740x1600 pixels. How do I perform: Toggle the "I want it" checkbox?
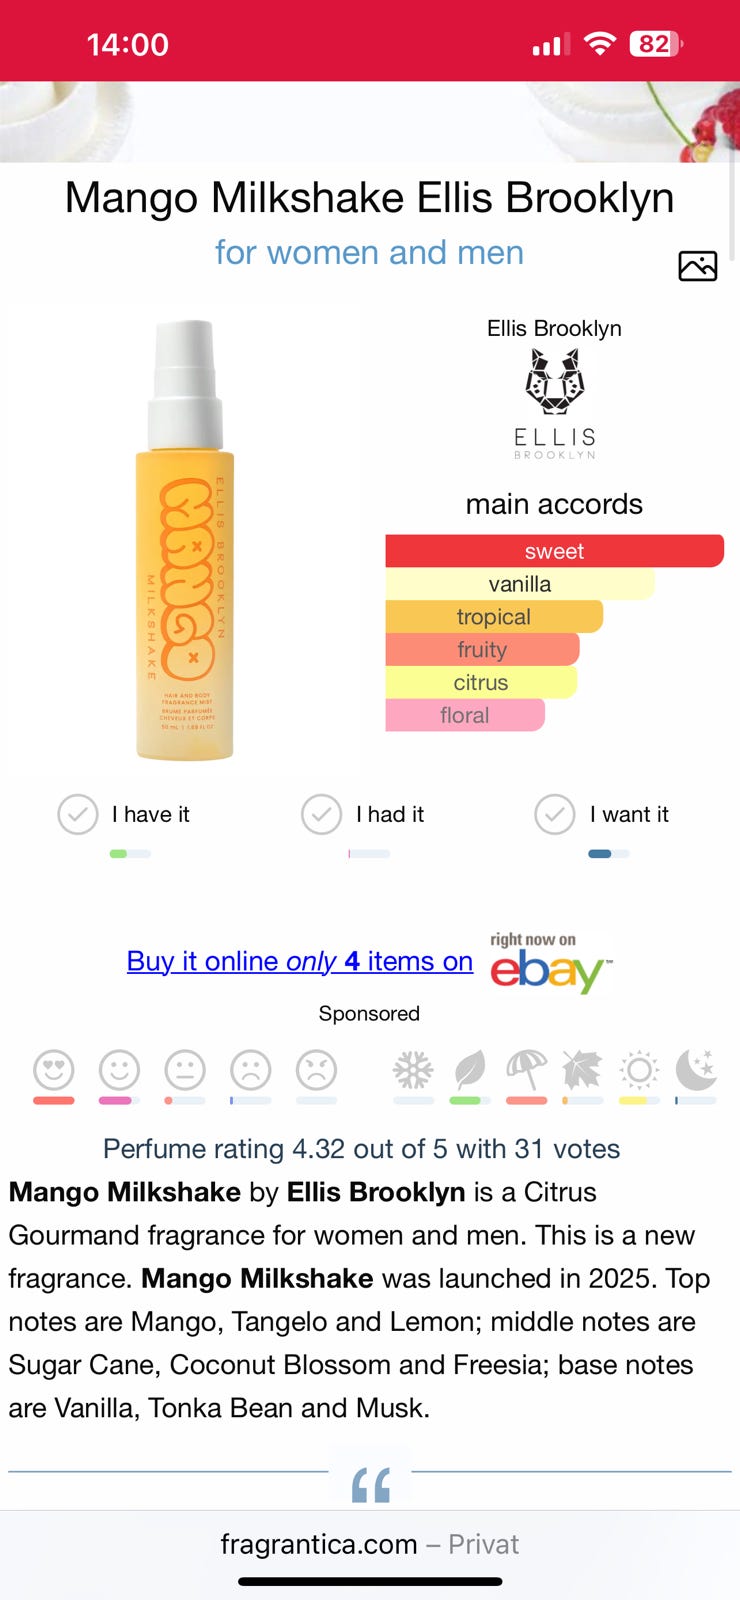pyautogui.click(x=555, y=814)
